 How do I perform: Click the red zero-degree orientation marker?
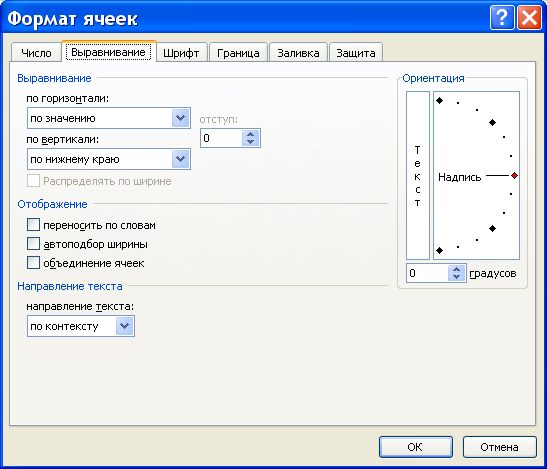[514, 176]
